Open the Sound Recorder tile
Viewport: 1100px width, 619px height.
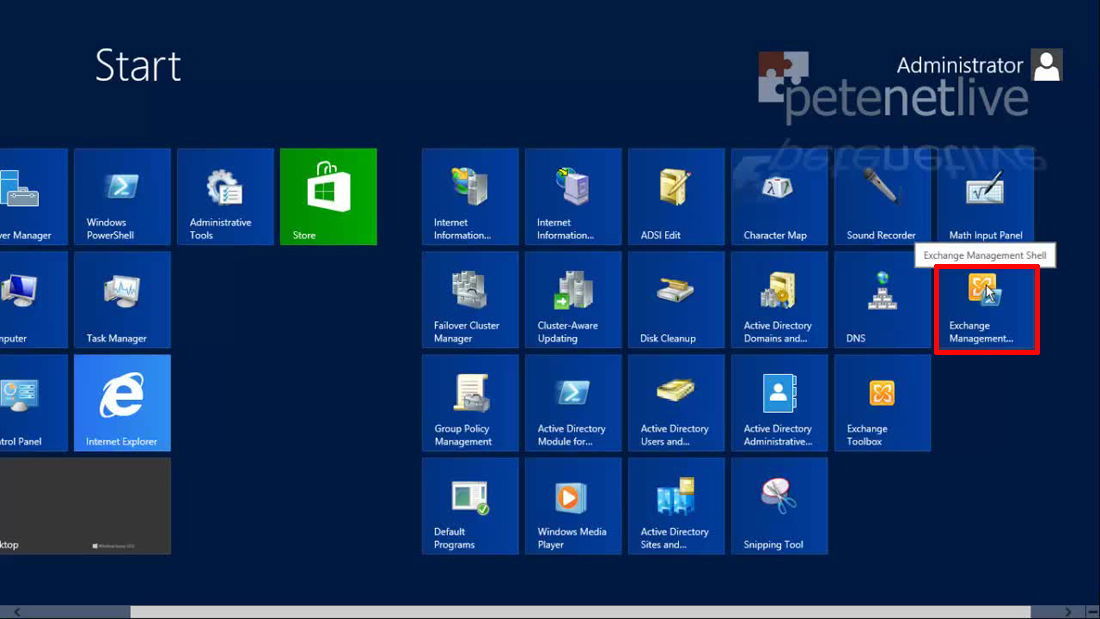point(883,197)
